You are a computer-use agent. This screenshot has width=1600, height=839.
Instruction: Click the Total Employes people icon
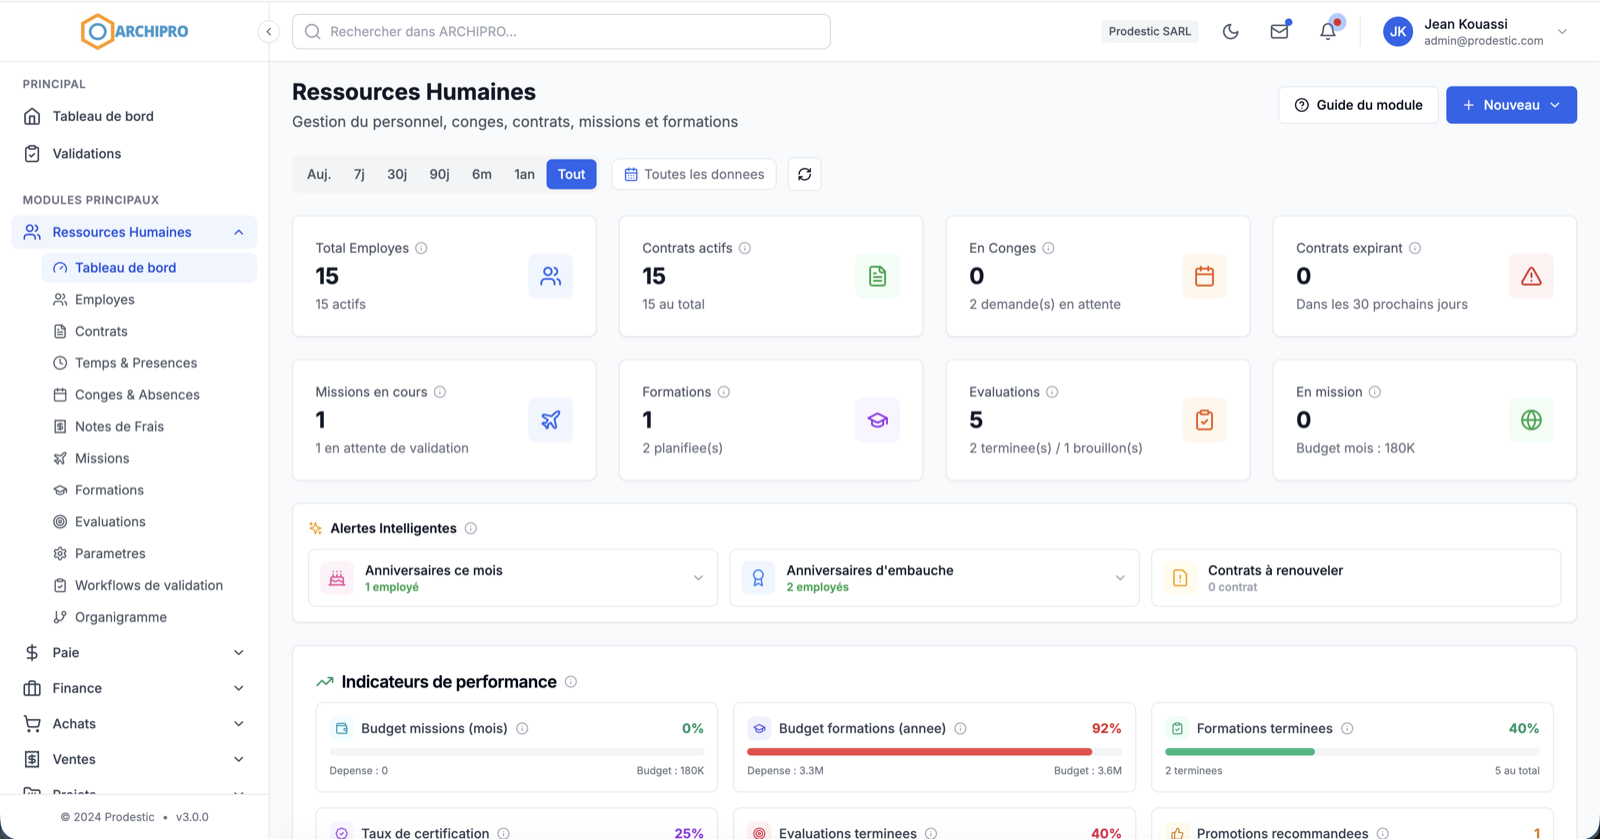tap(550, 276)
